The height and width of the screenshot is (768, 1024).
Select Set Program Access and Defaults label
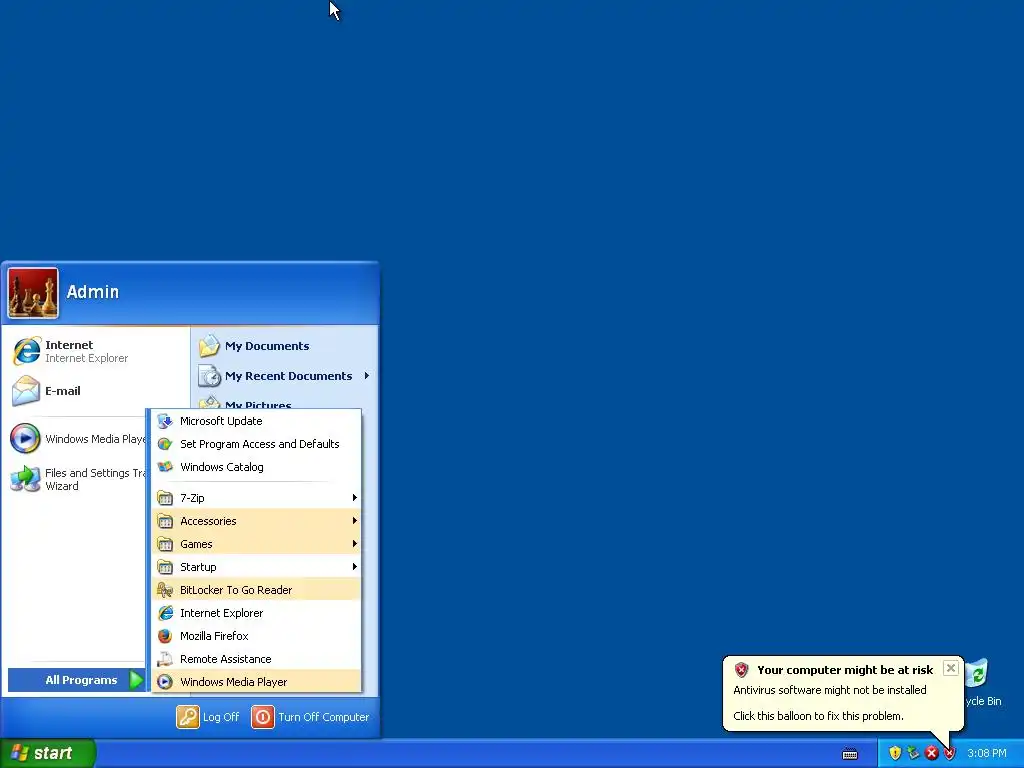pos(260,444)
